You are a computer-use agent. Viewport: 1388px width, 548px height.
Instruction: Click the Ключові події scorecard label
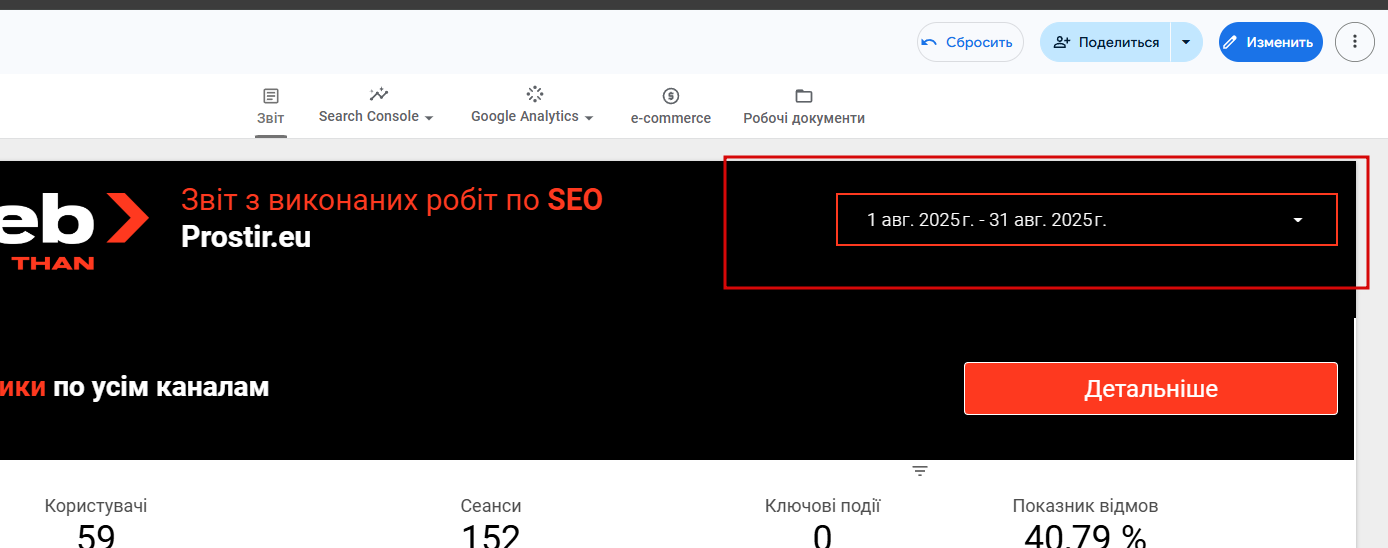pyautogui.click(x=823, y=506)
